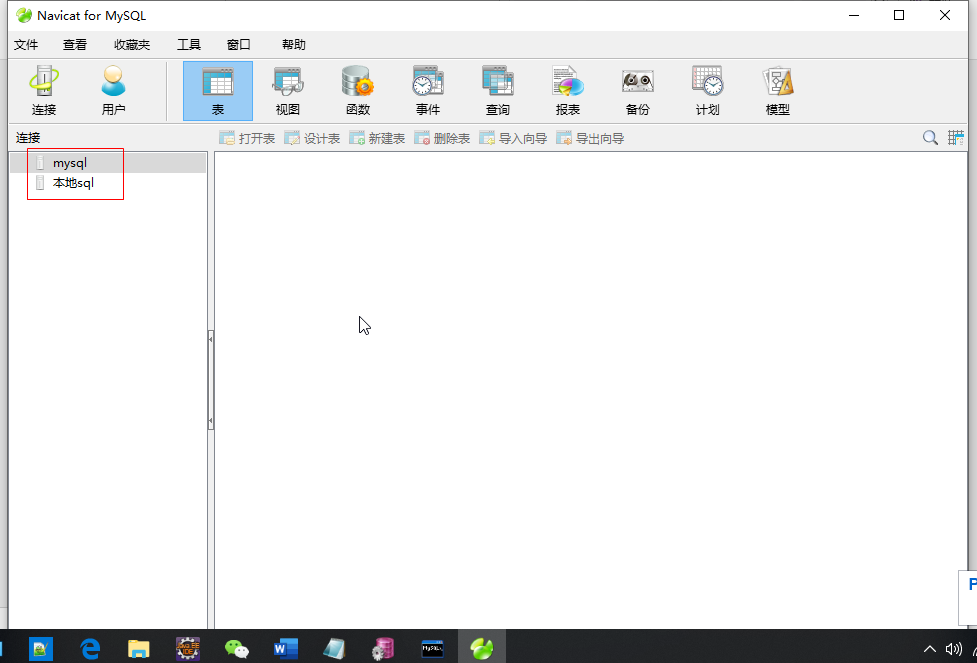Switch to the View (视图) objects icon

pyautogui.click(x=288, y=91)
